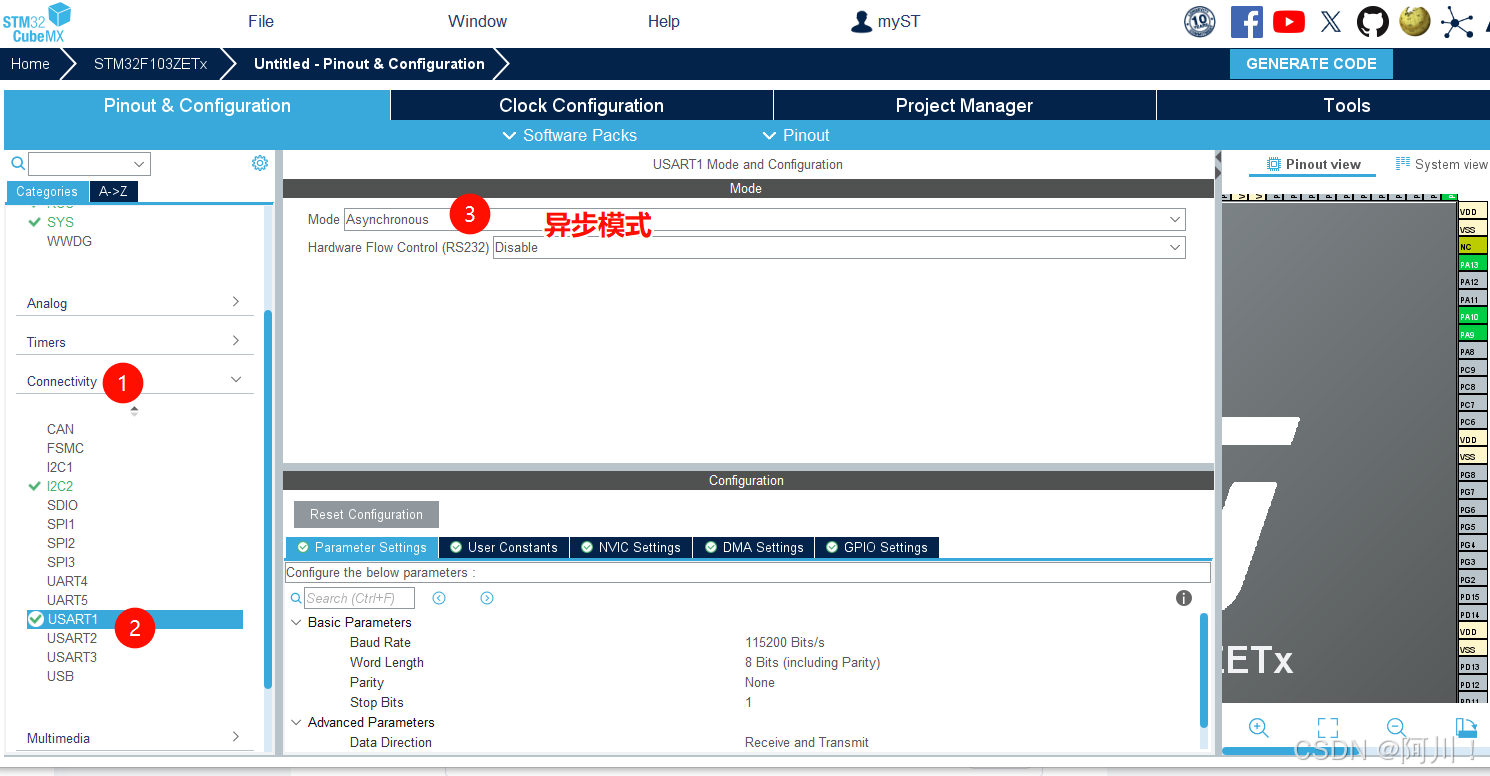Screen dimensions: 1490x776
Task: Select green pin PA13 on chip
Action: point(1473,264)
